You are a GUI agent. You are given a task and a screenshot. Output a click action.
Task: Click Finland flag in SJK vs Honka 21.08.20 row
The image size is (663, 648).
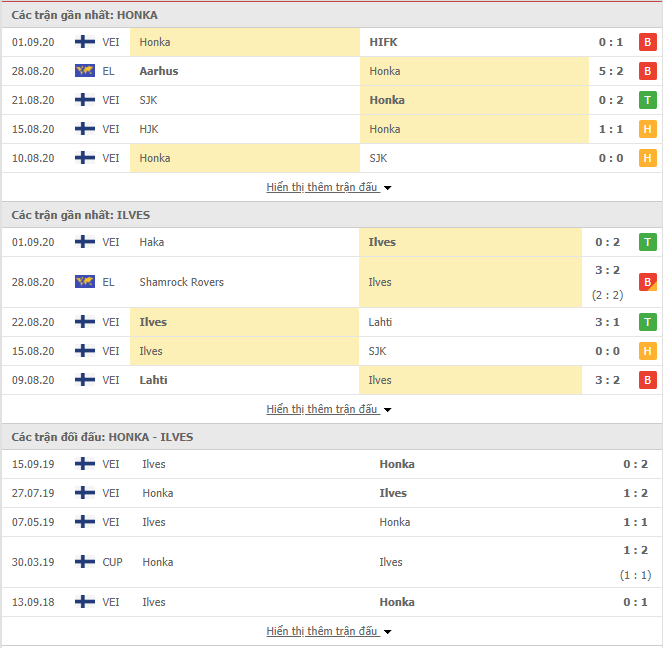click(x=85, y=100)
